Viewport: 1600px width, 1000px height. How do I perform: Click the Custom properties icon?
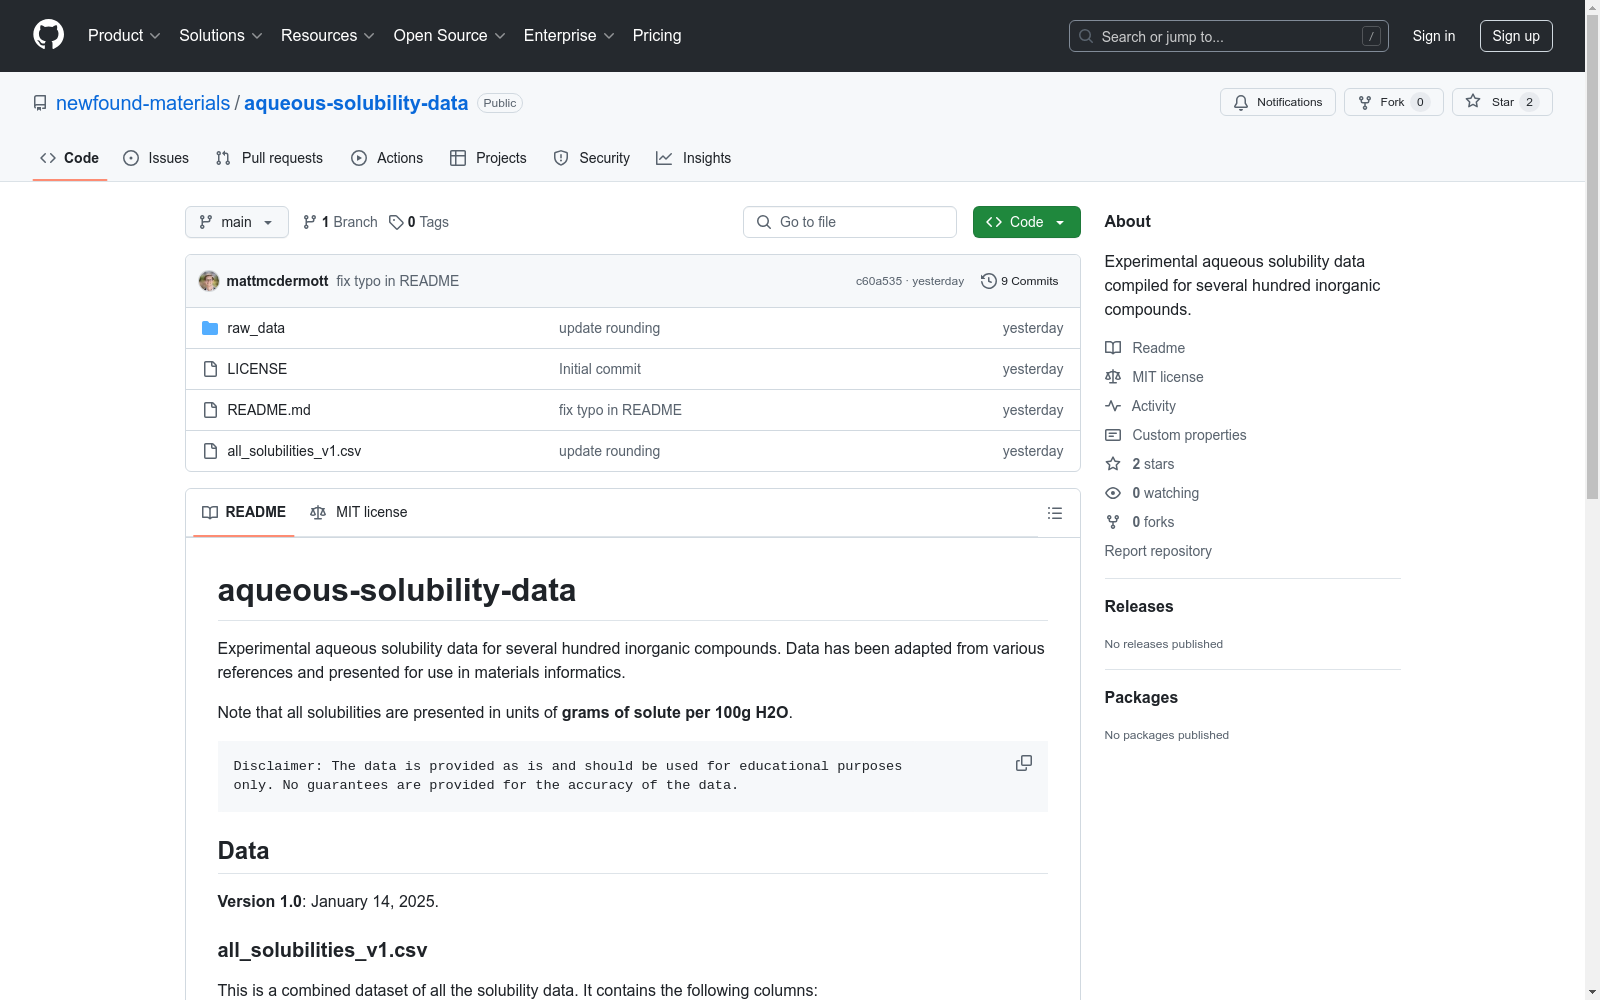[1113, 435]
